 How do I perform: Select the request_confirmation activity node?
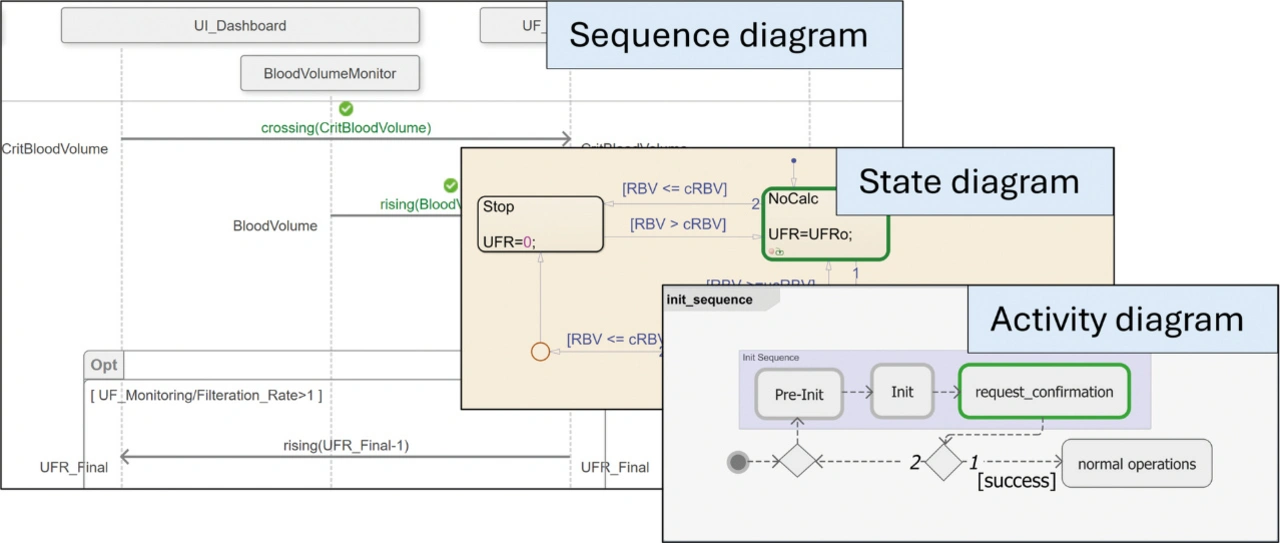point(1043,392)
